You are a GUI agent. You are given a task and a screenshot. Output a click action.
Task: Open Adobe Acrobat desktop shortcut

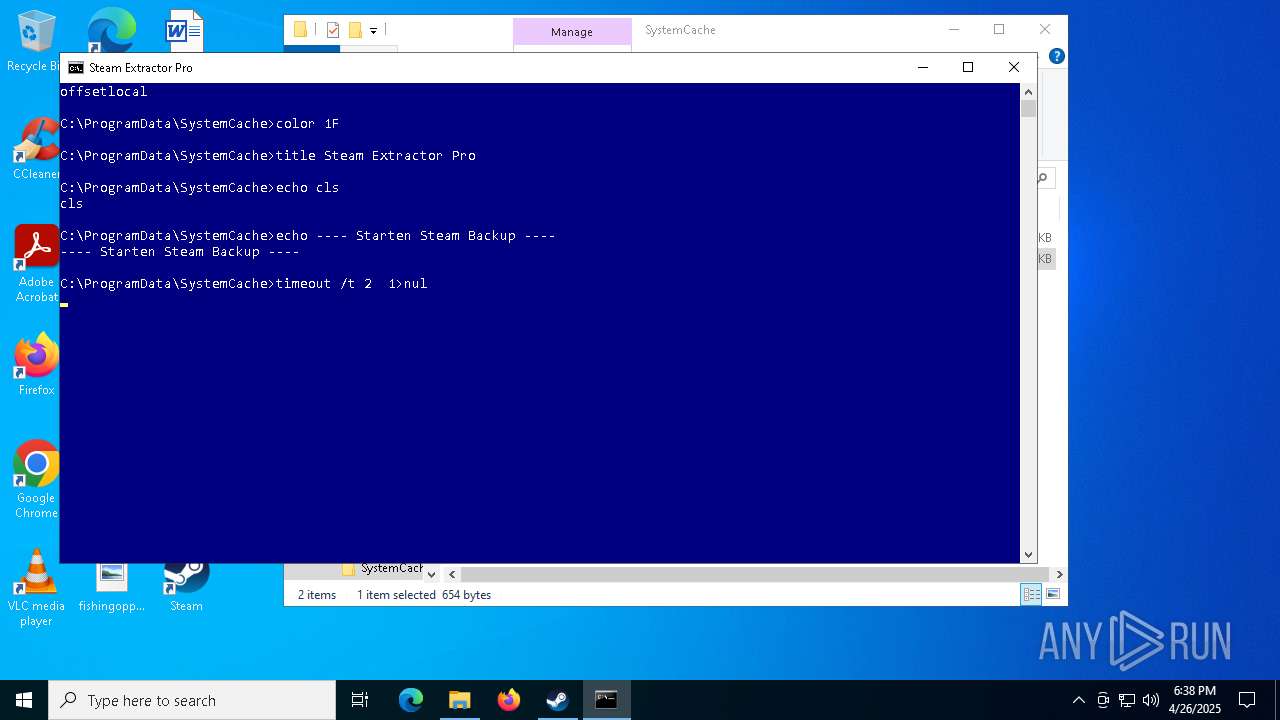click(36, 263)
